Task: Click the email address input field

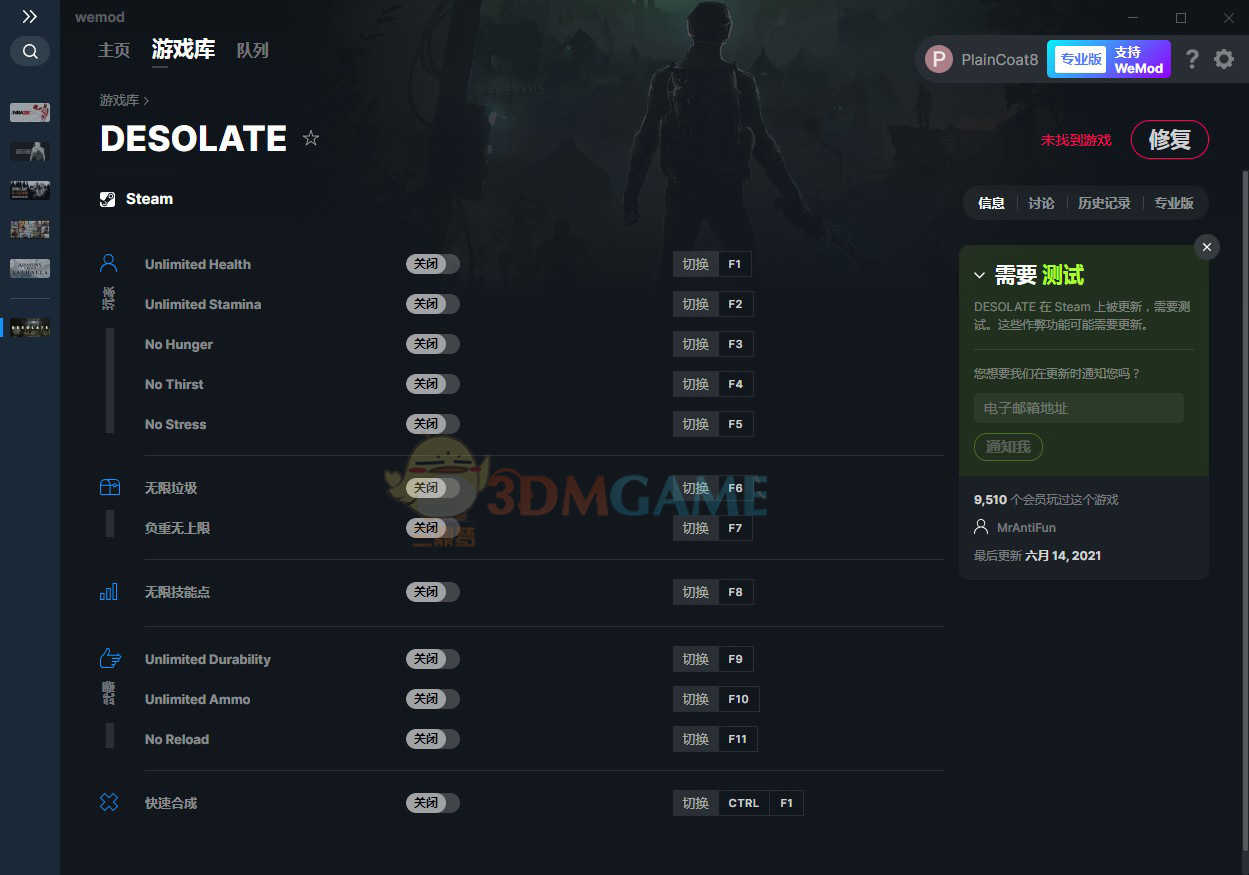Action: coord(1079,408)
